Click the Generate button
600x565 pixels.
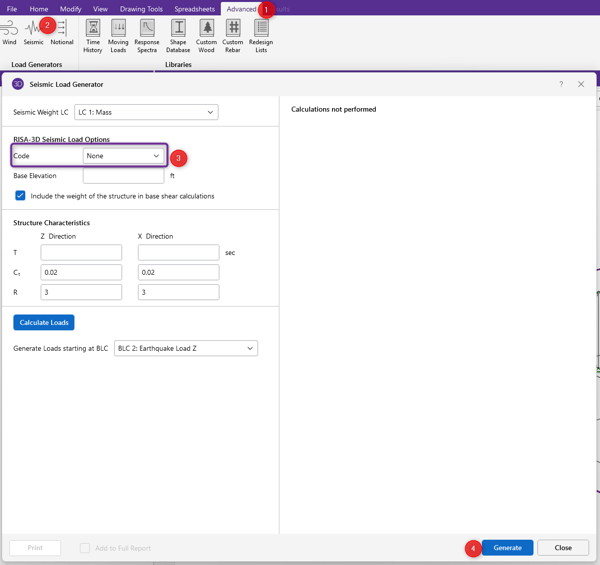(507, 548)
